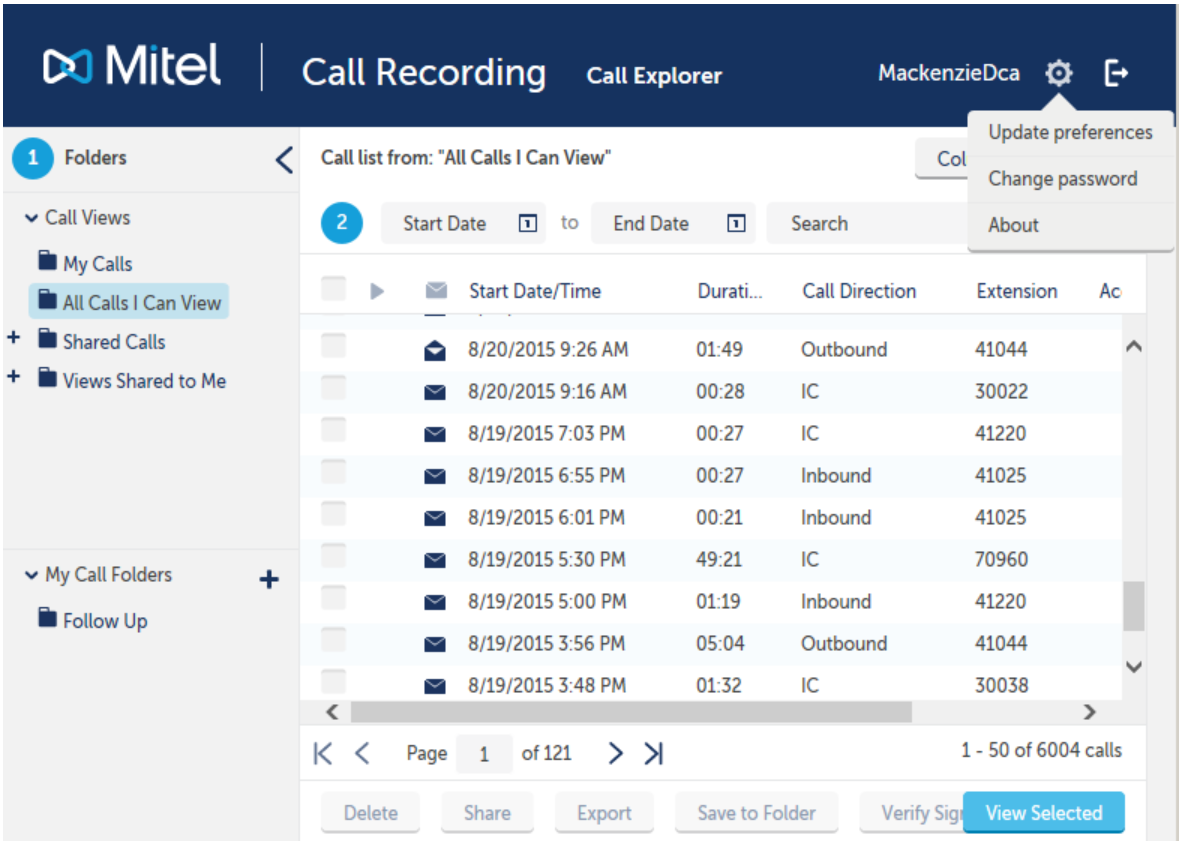Check the 8/19/2015 7:03 PM call box
1183x848 pixels.
point(333,430)
